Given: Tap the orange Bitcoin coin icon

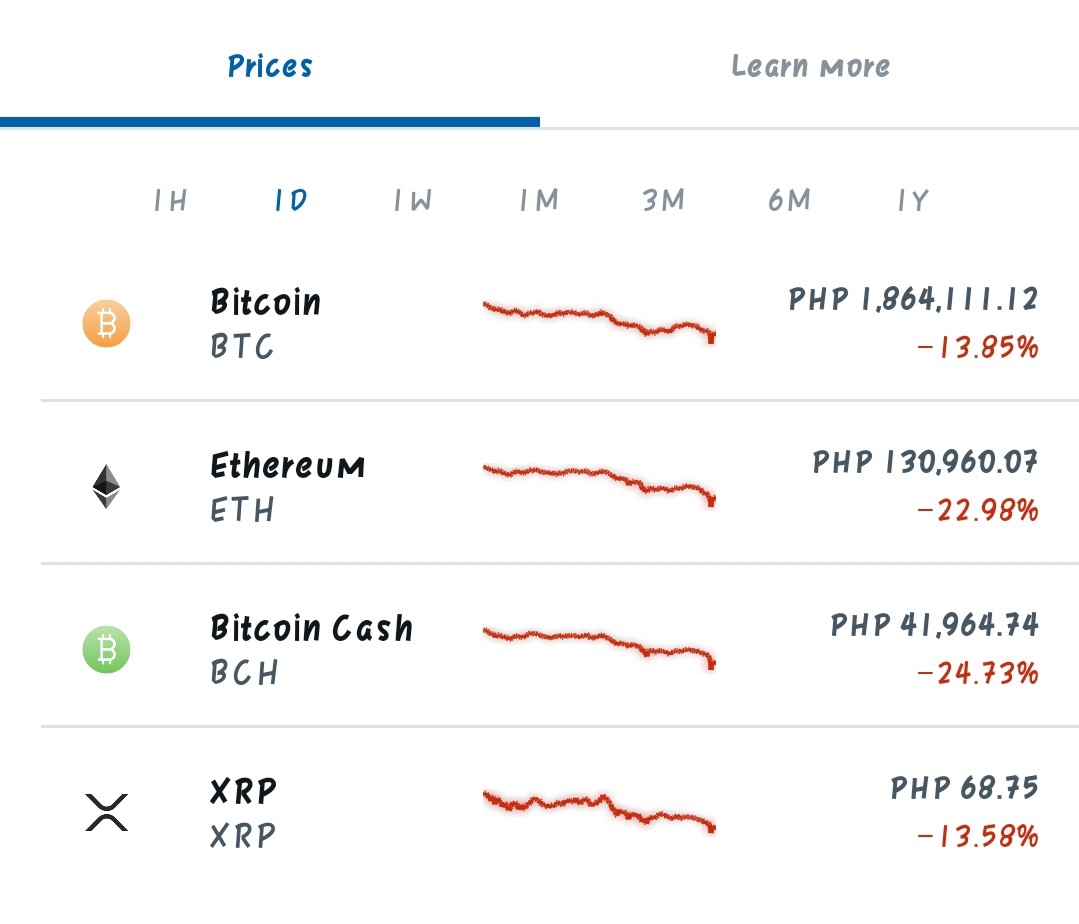Looking at the screenshot, I should [x=107, y=323].
